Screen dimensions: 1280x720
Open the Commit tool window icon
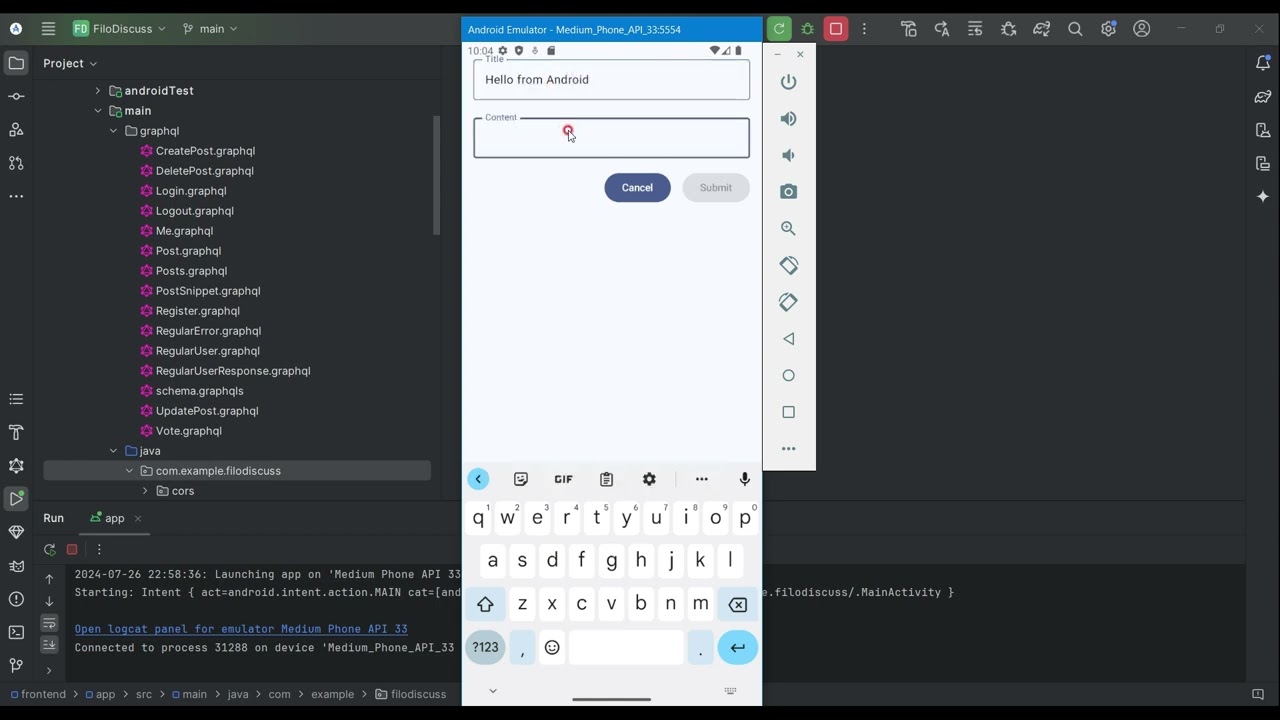coord(16,96)
